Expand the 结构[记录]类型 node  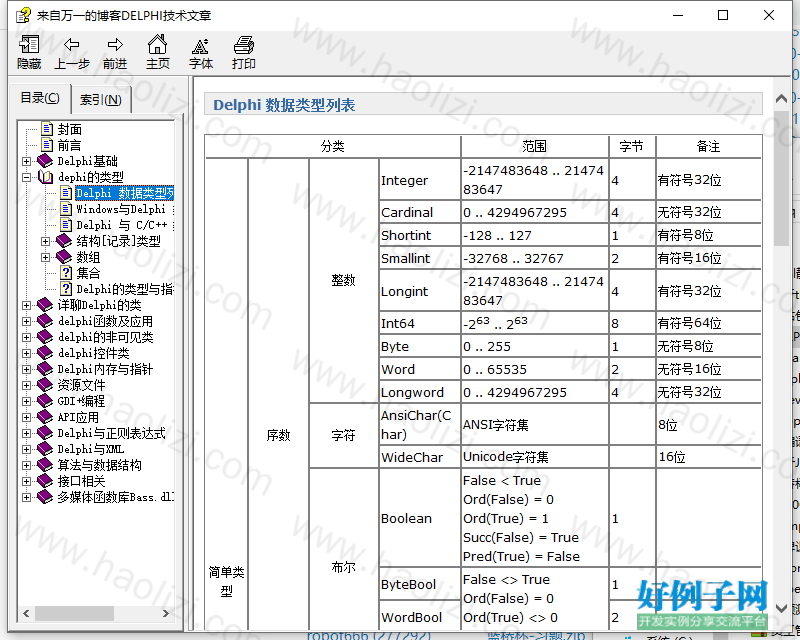(45, 241)
